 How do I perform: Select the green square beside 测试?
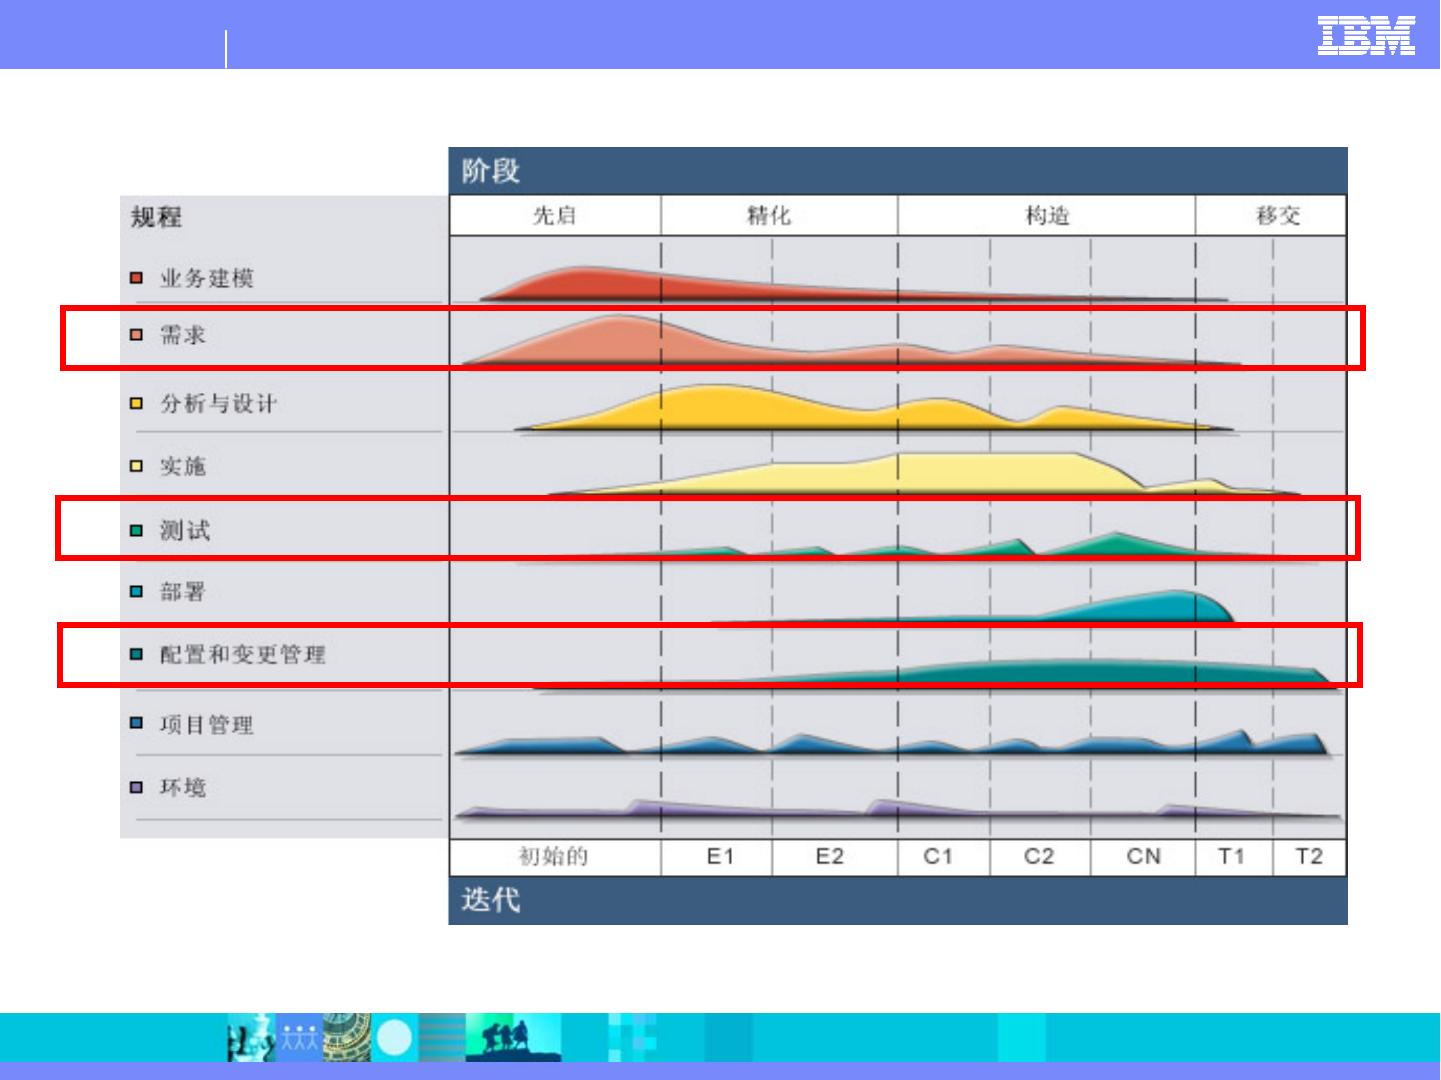tap(137, 531)
